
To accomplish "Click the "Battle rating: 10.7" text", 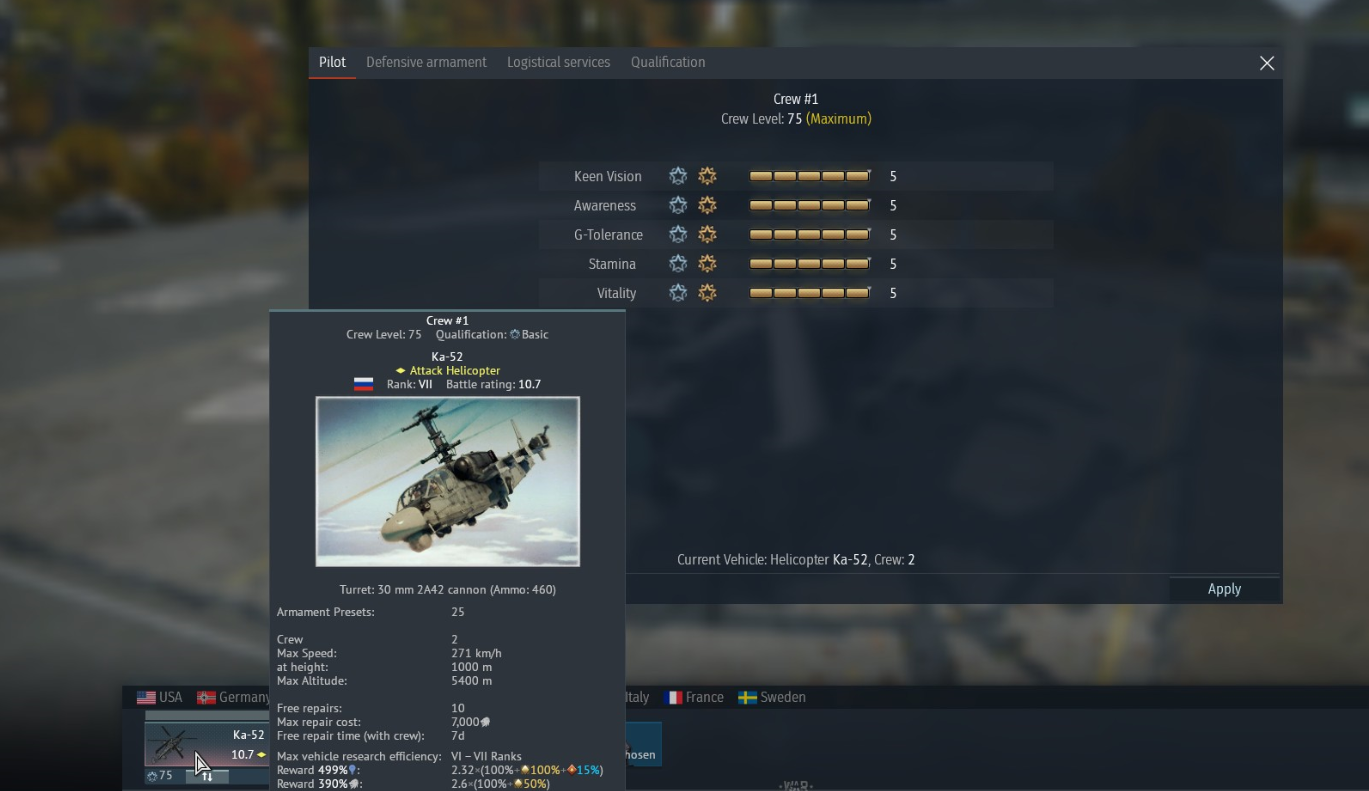I will pyautogui.click(x=493, y=384).
